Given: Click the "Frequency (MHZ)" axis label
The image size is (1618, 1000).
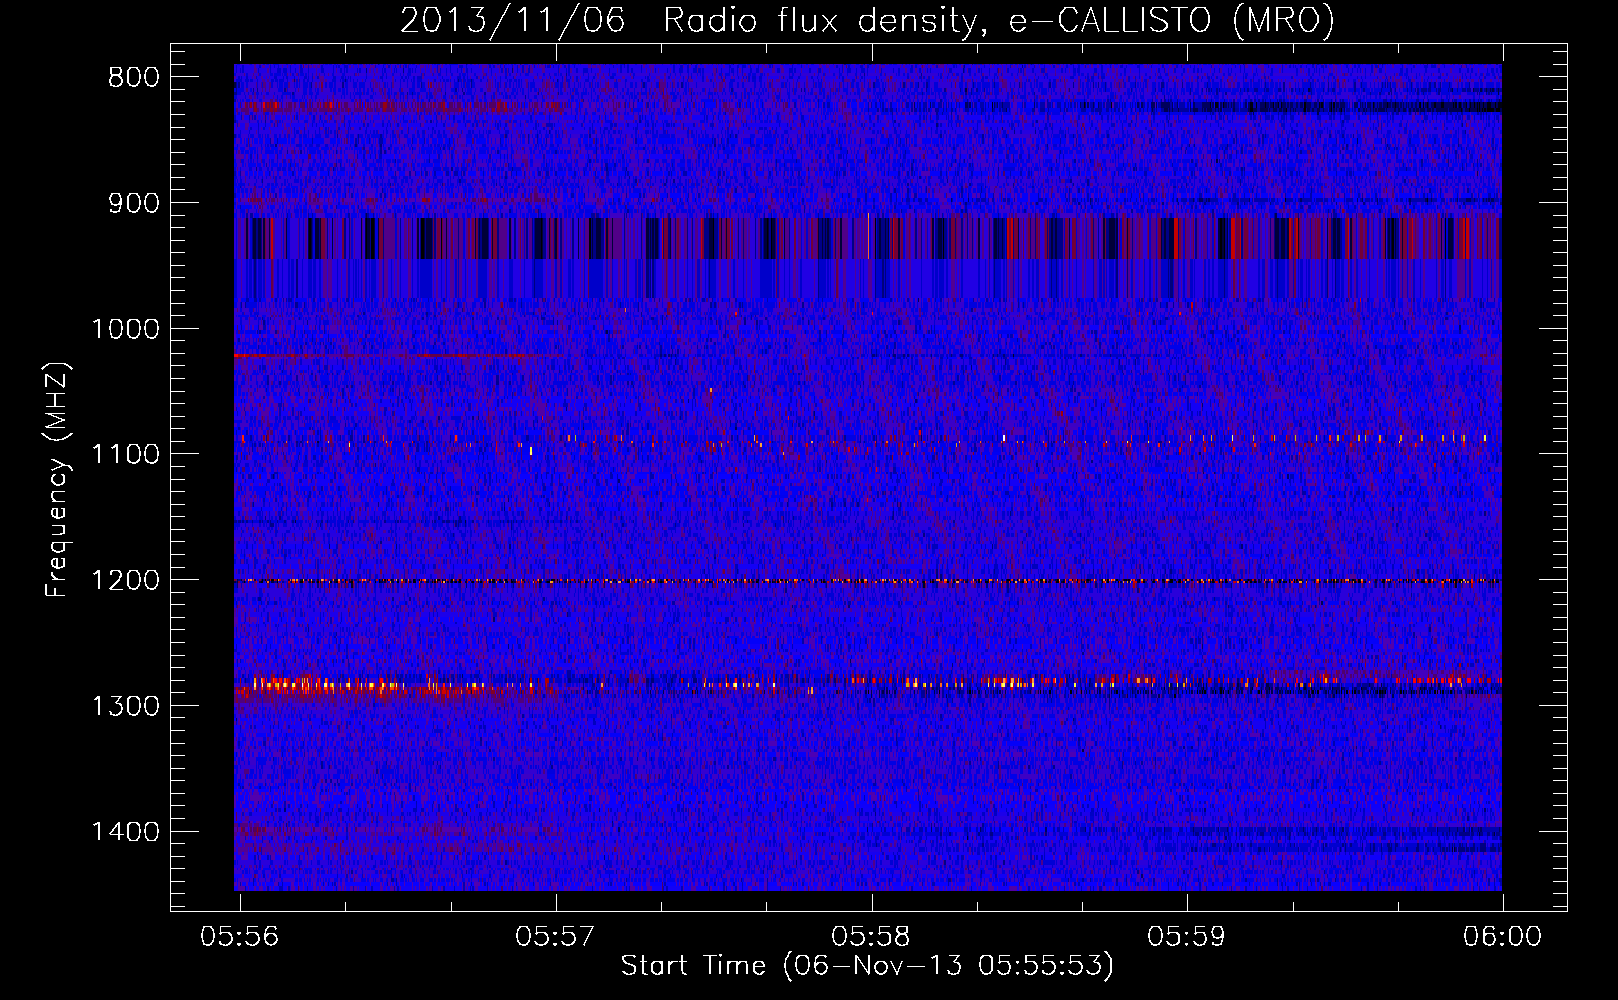Looking at the screenshot, I should (x=58, y=480).
